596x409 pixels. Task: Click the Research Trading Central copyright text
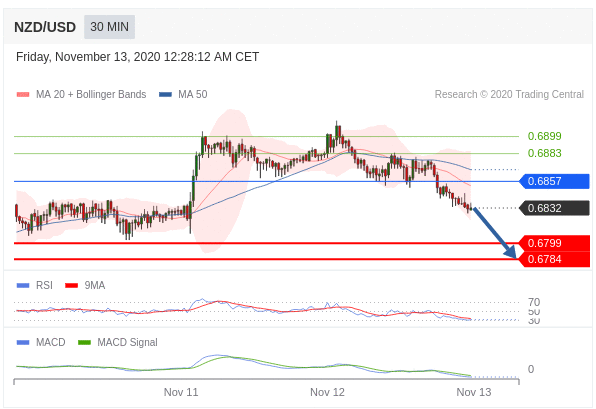[x=509, y=94]
